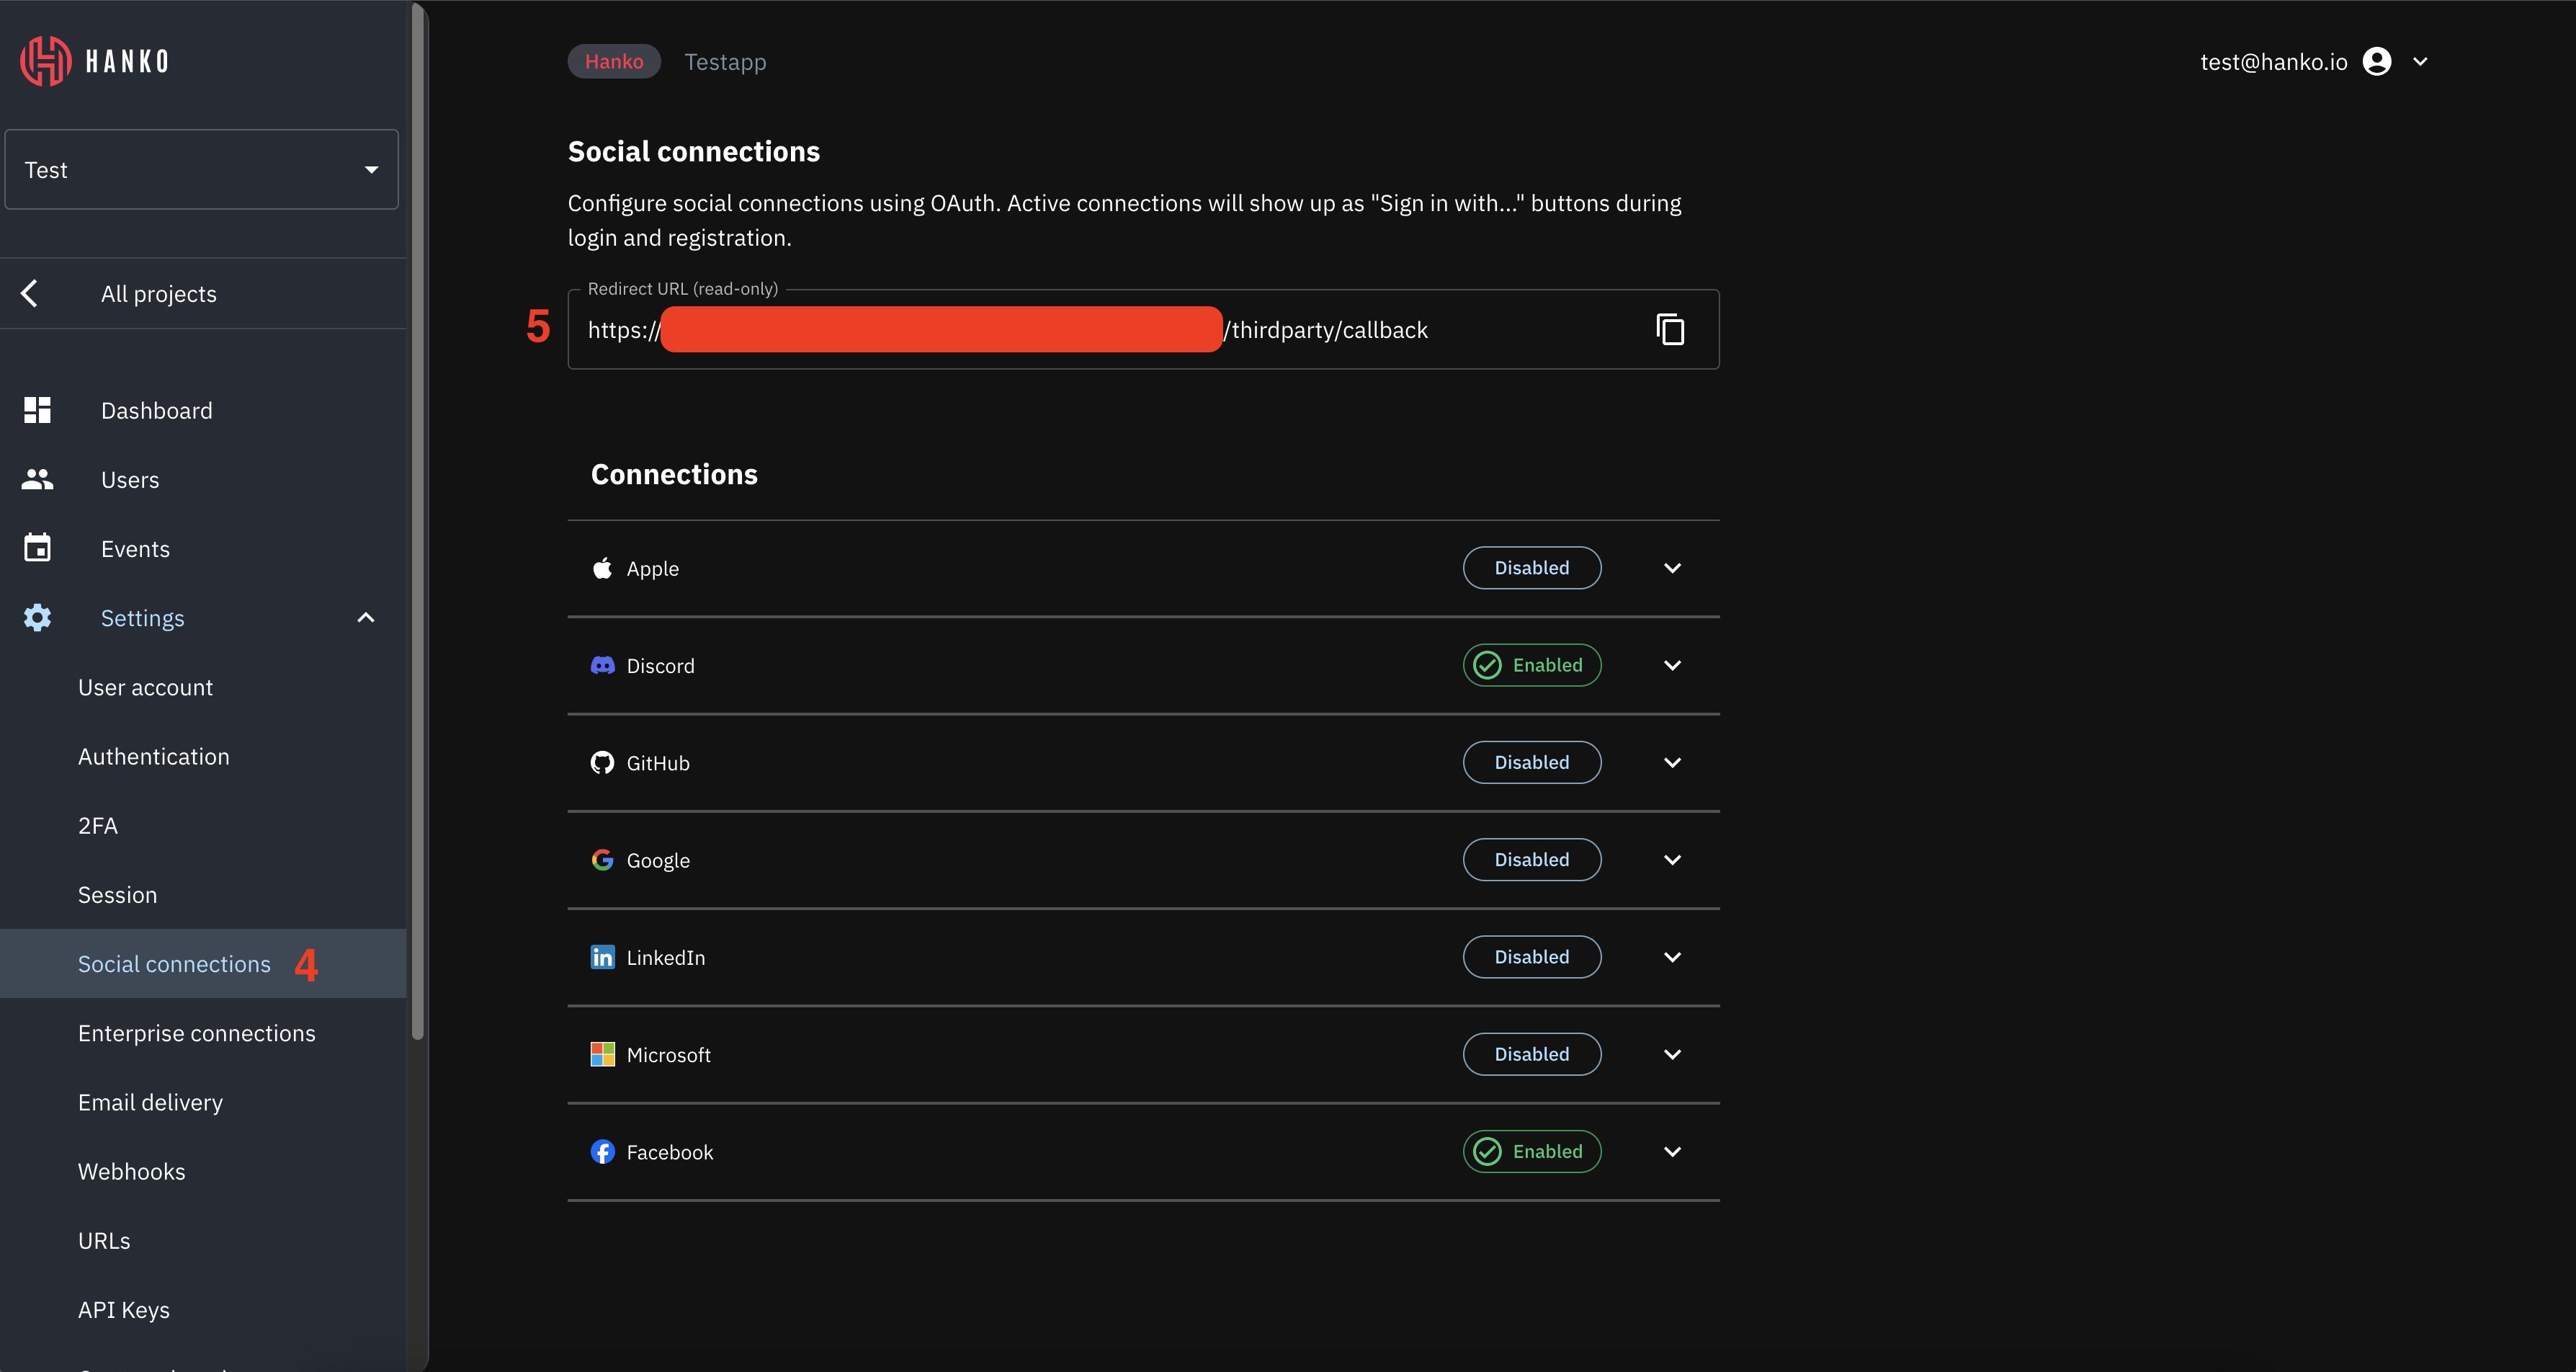Click the Users people icon
The height and width of the screenshot is (1372, 2576).
pos(37,480)
